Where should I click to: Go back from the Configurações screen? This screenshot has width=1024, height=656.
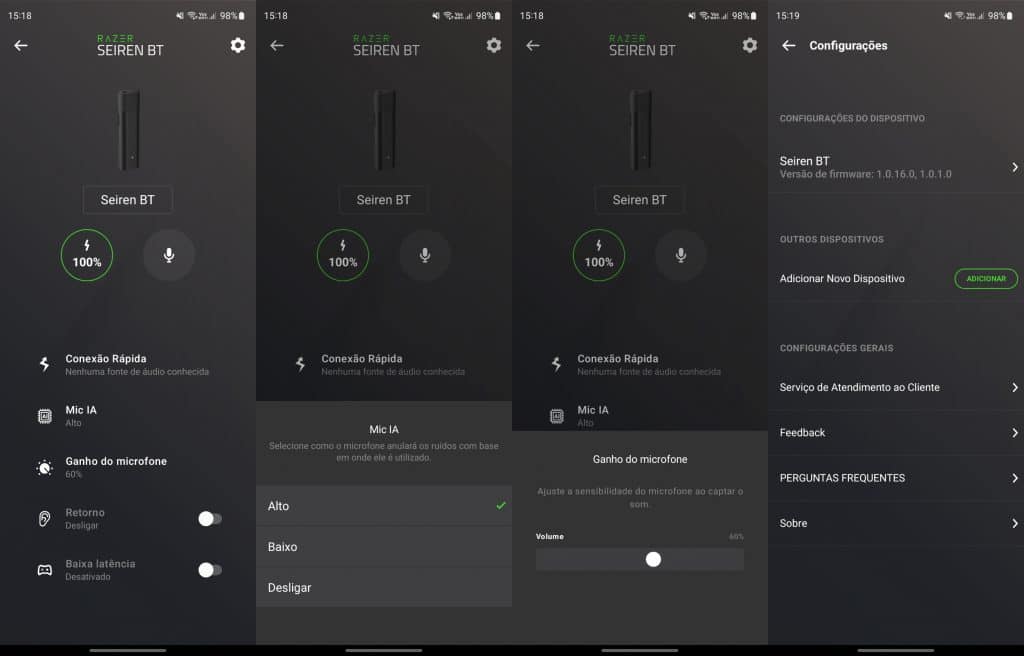789,45
